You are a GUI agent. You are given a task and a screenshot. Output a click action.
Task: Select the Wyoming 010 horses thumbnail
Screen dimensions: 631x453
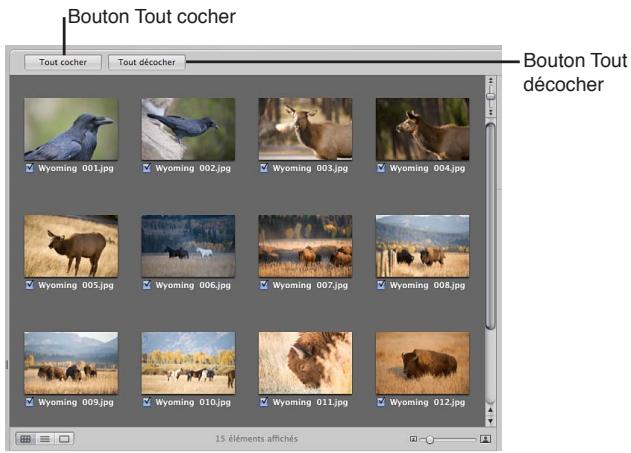click(x=188, y=363)
